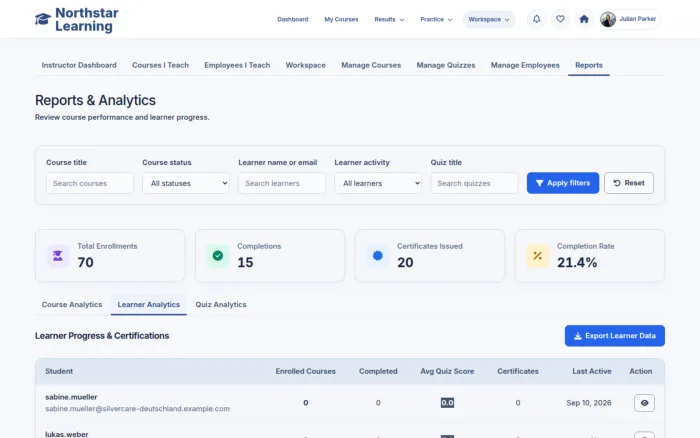Switch to Employees I Teach tab

(x=237, y=65)
